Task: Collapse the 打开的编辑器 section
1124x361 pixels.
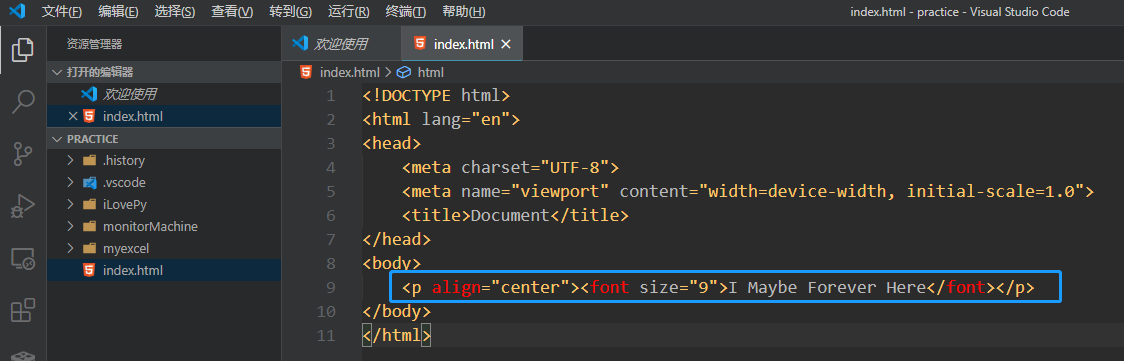Action: [x=164, y=72]
